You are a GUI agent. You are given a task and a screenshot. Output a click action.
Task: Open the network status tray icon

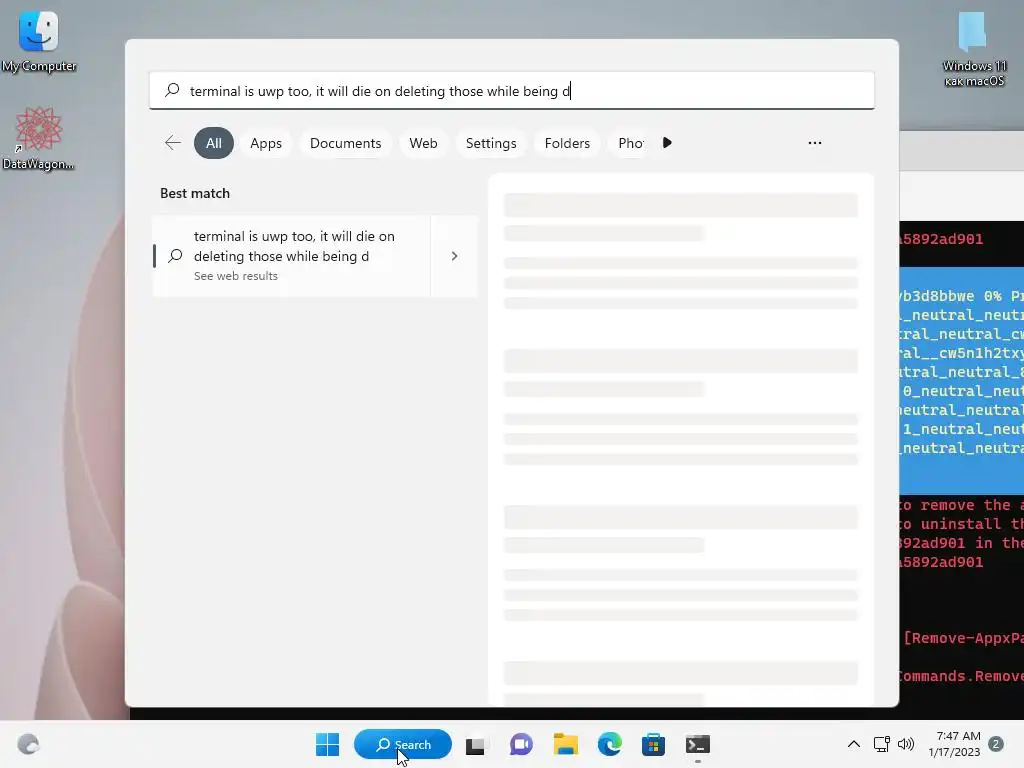point(882,744)
